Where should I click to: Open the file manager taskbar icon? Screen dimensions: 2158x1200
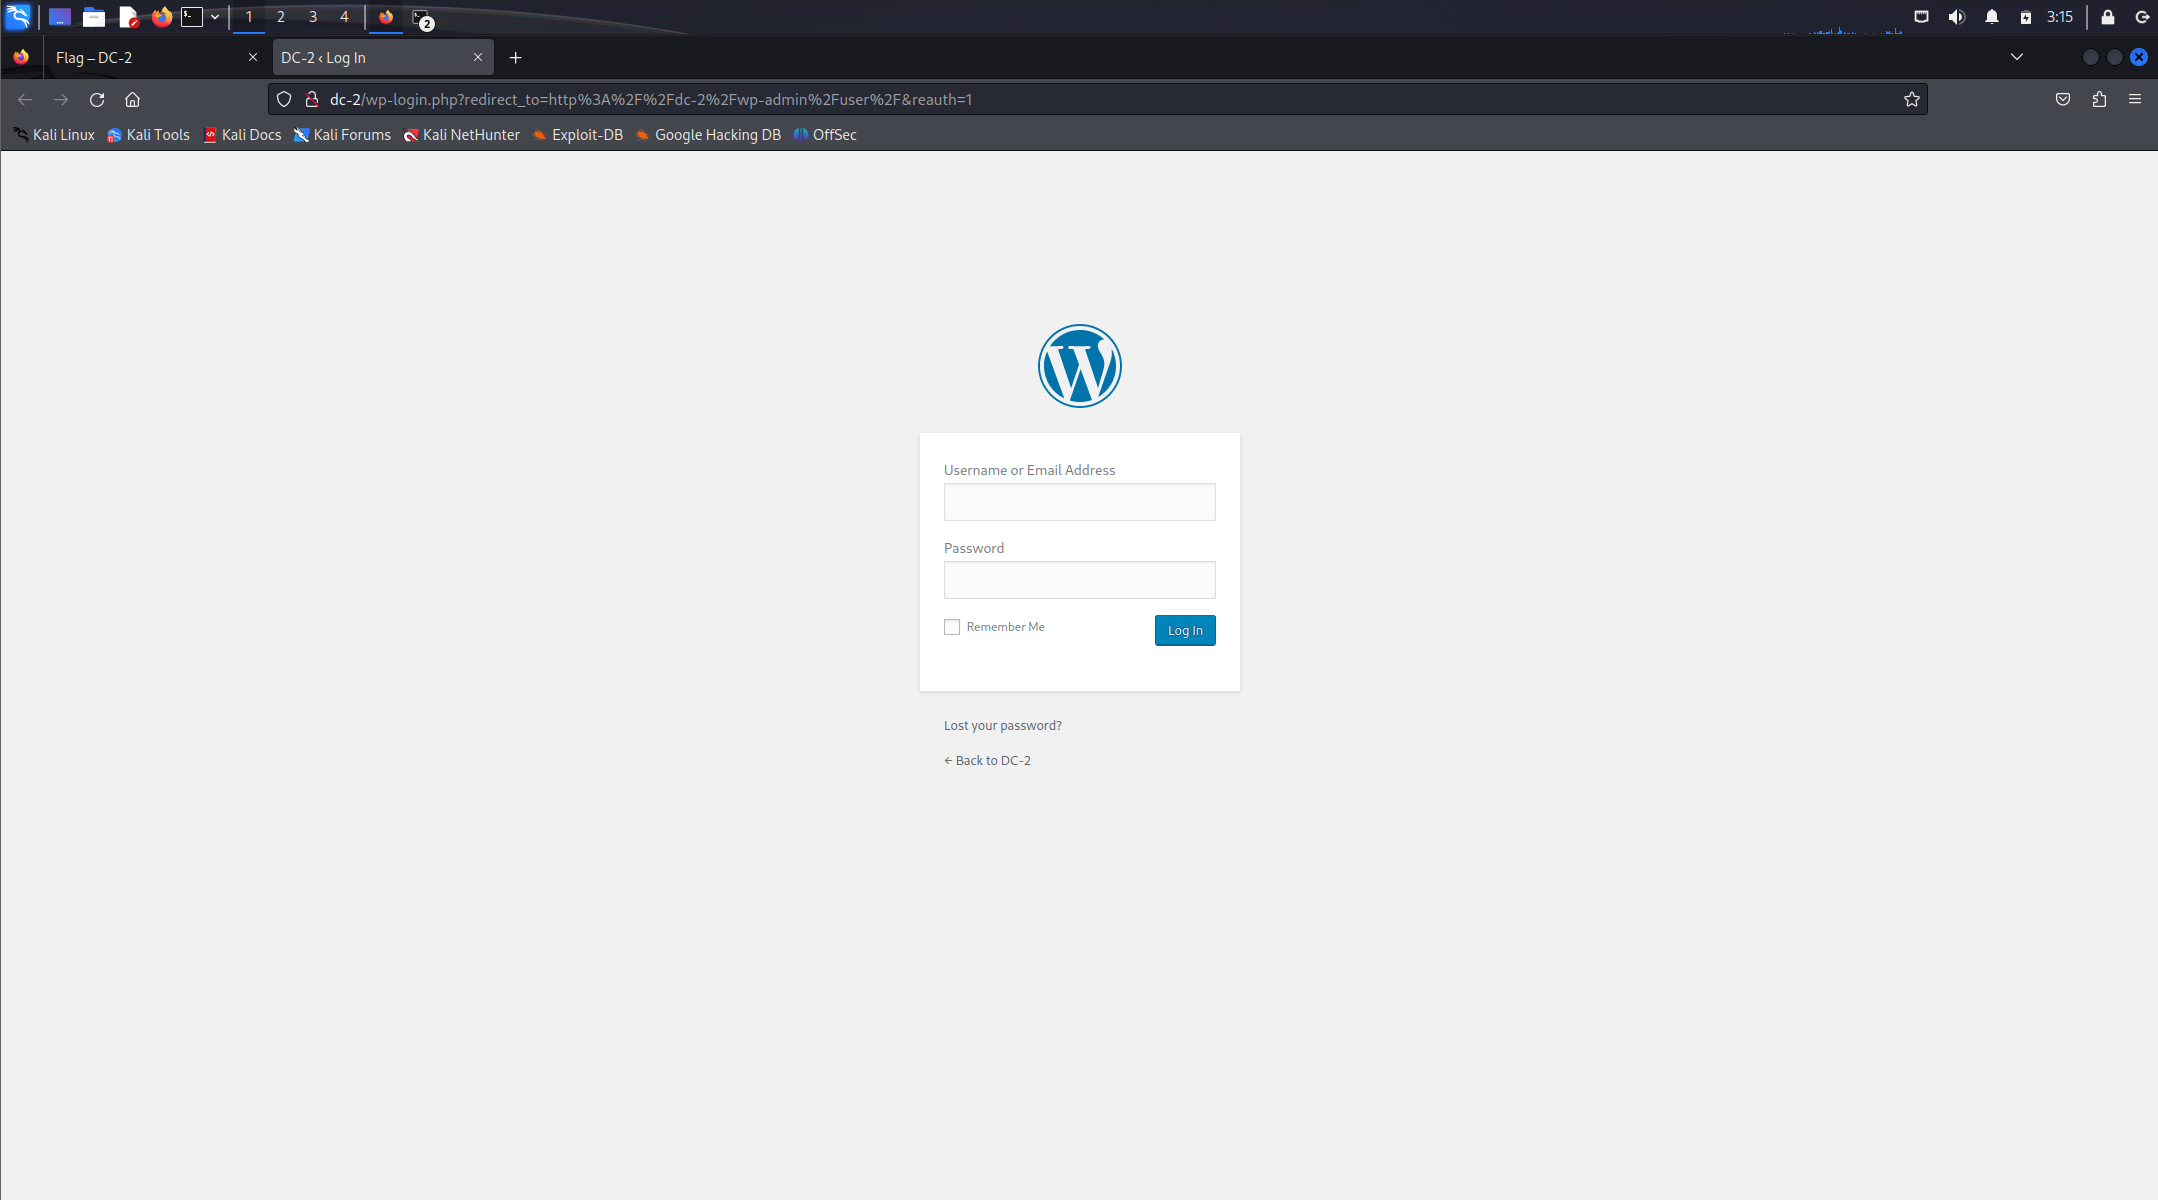[94, 17]
